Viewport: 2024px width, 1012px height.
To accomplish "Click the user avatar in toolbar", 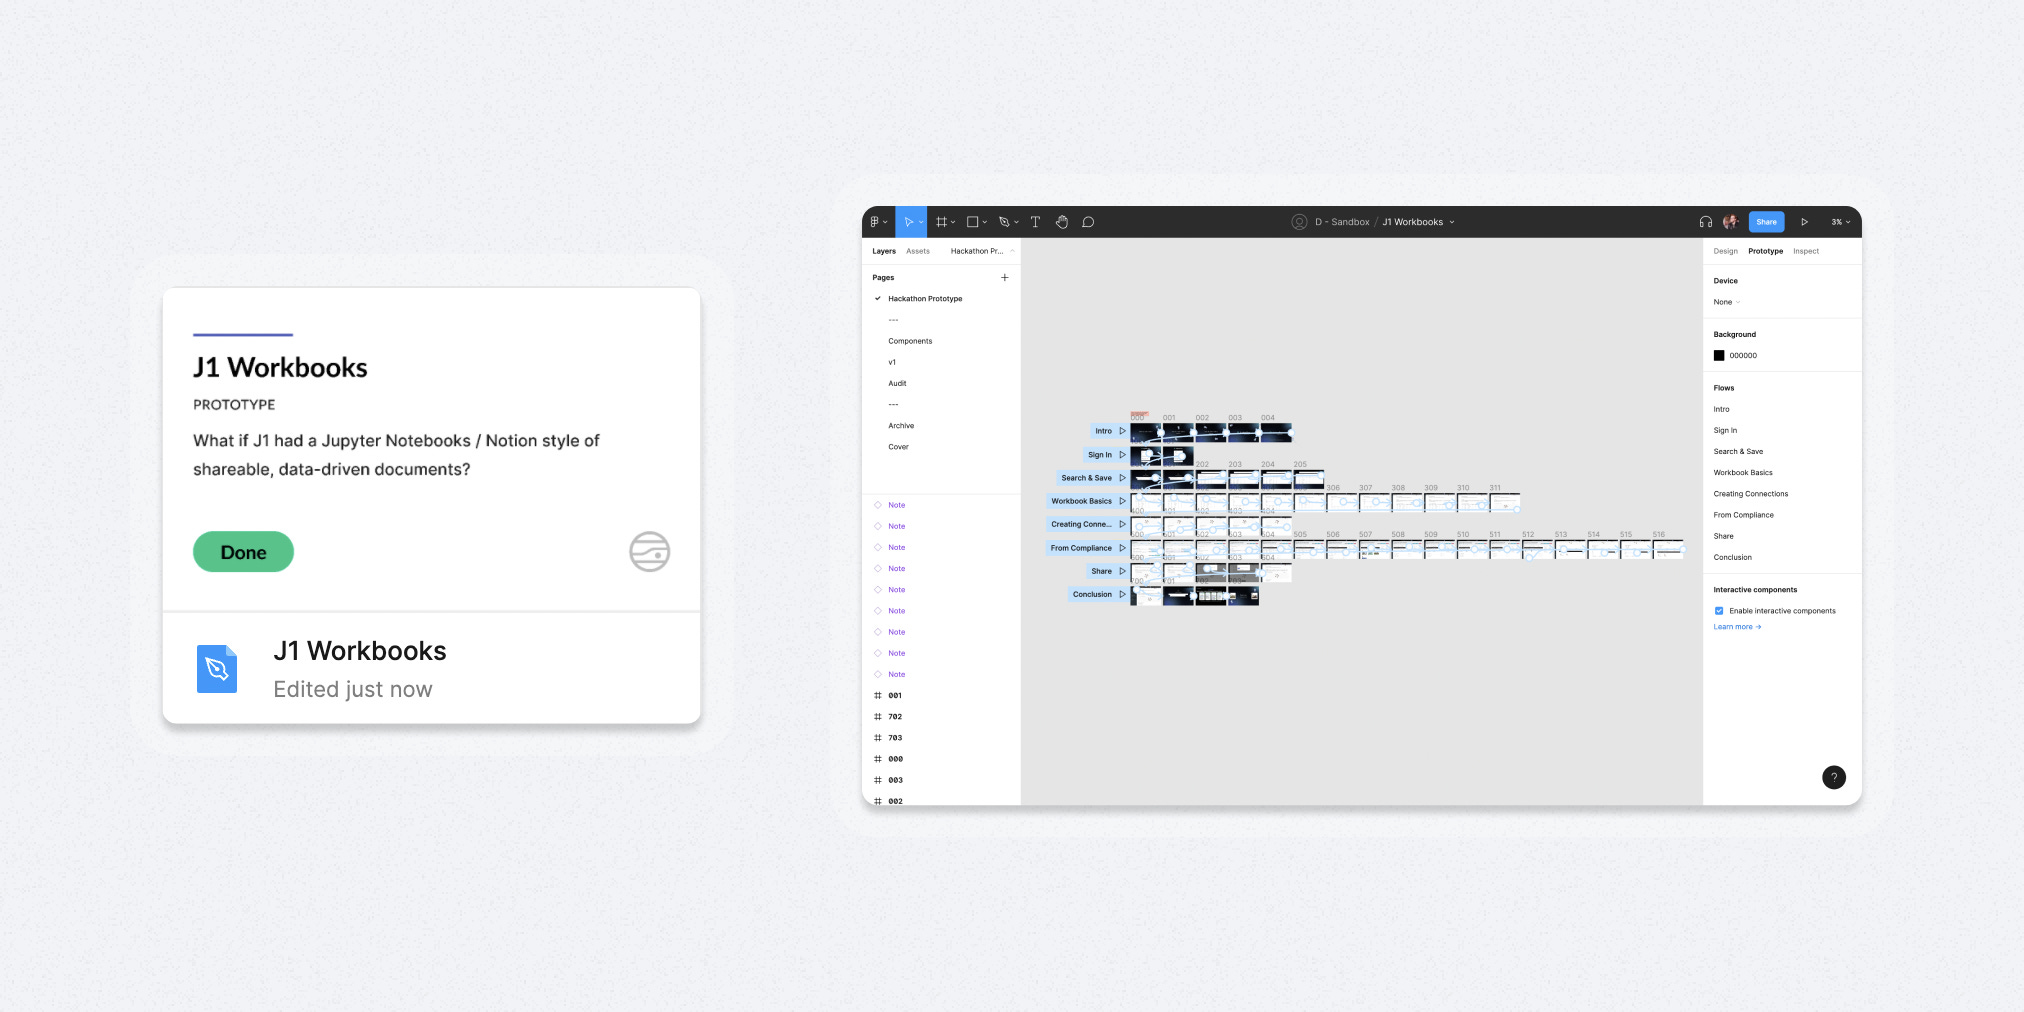I will point(1730,222).
